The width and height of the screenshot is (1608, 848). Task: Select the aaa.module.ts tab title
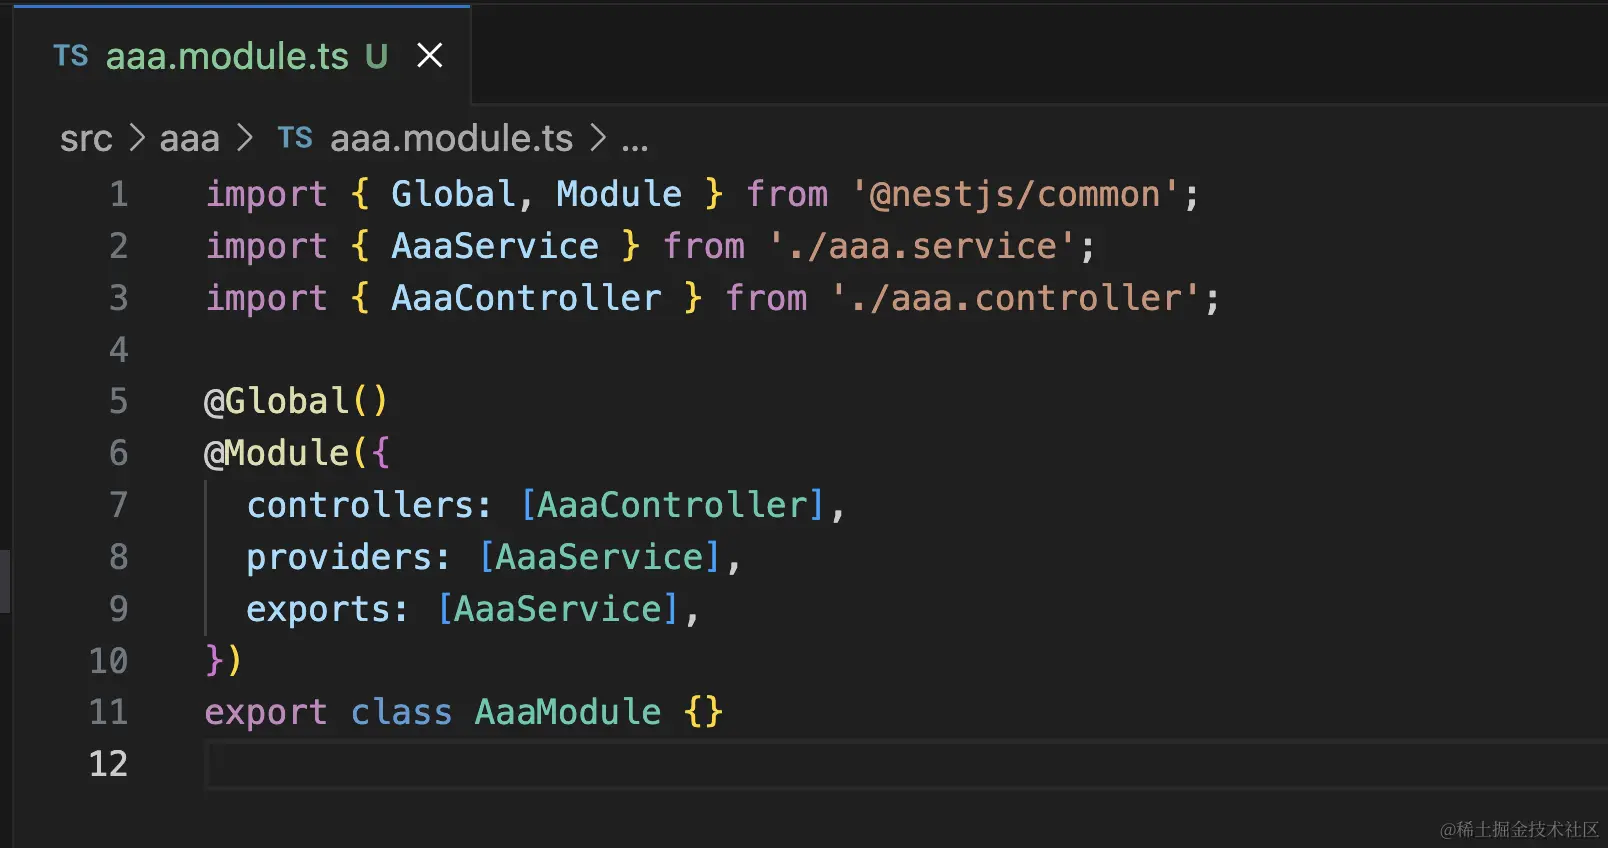tap(227, 57)
